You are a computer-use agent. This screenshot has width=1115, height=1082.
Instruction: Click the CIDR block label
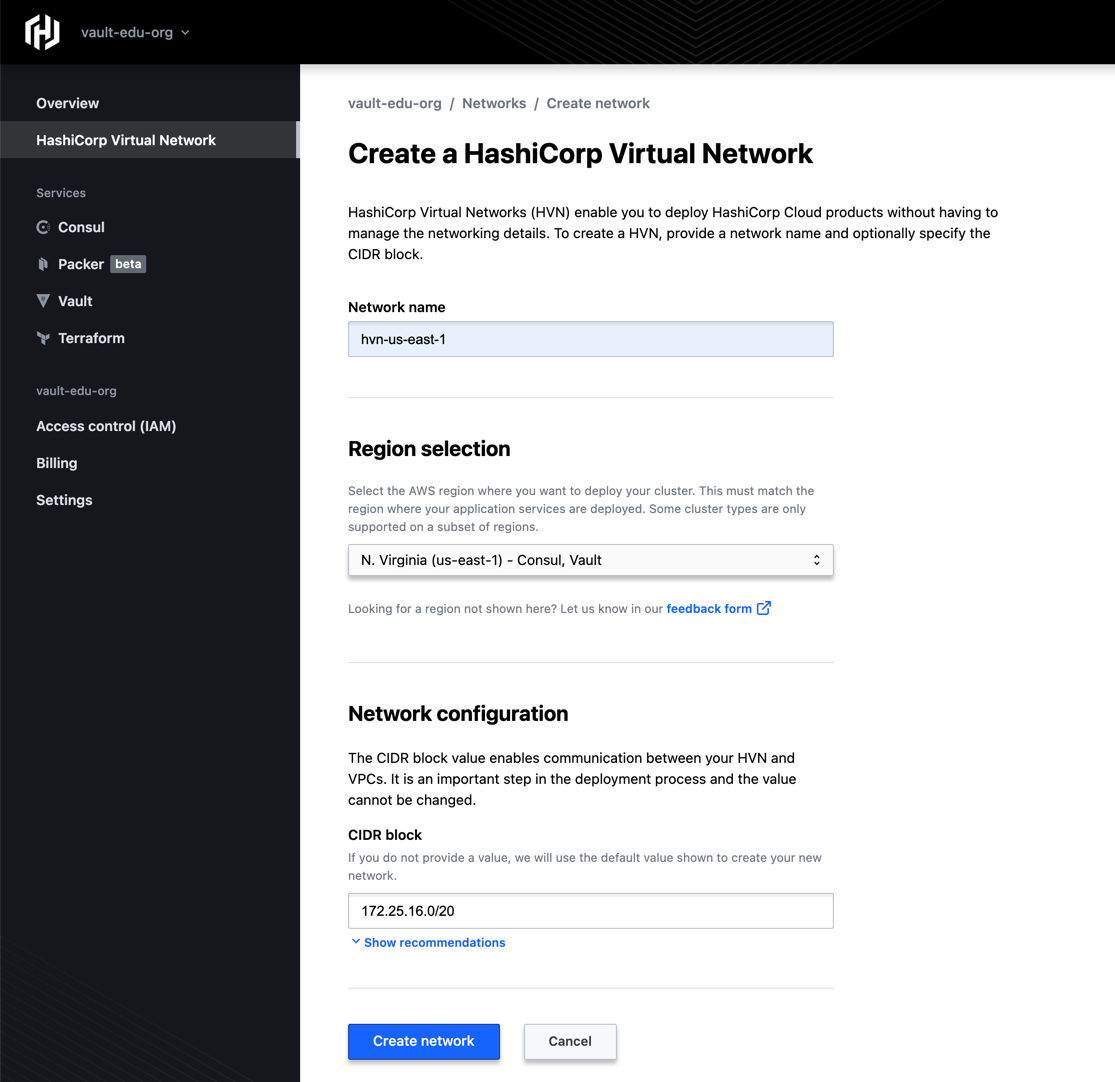tap(385, 835)
